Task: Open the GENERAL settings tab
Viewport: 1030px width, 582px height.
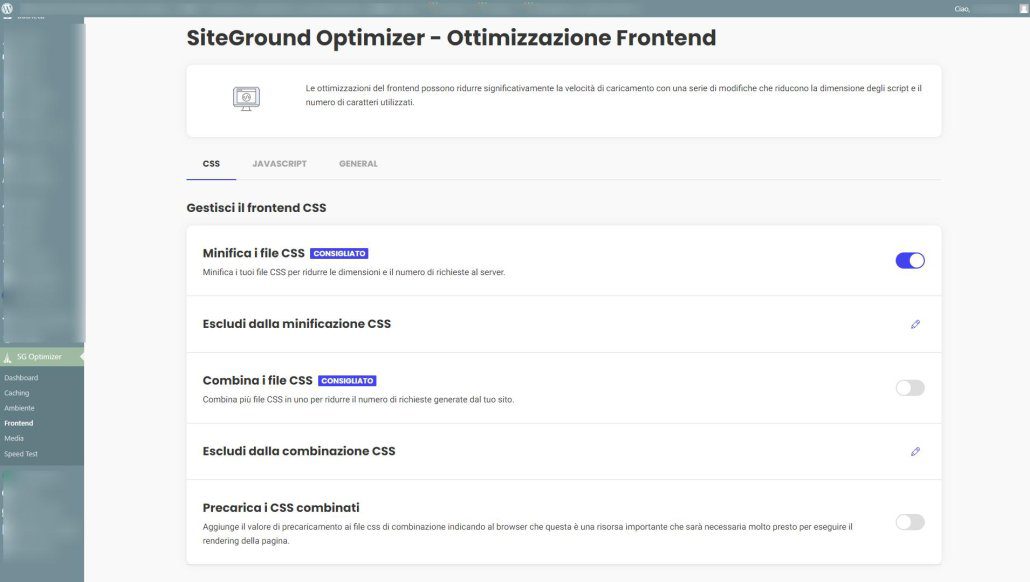Action: (358, 163)
